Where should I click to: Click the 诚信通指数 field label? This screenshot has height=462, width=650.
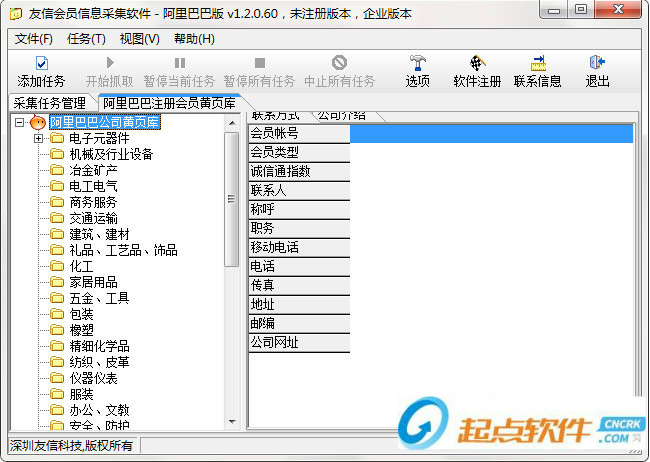(x=299, y=172)
